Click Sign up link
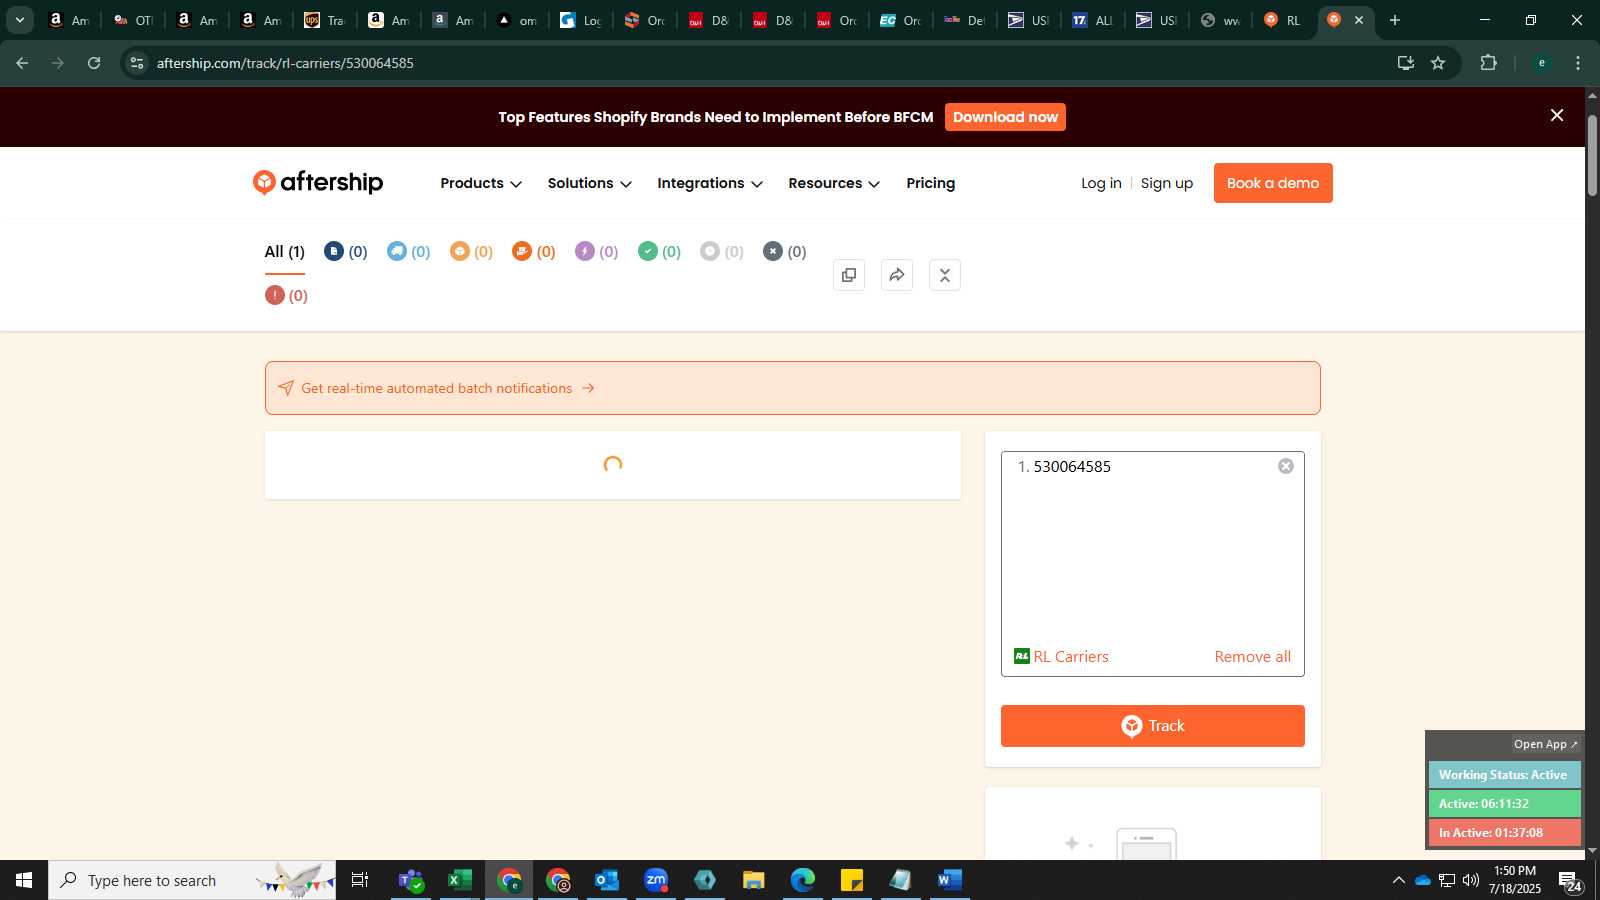Screen dimensions: 1600x900 click(x=1167, y=183)
